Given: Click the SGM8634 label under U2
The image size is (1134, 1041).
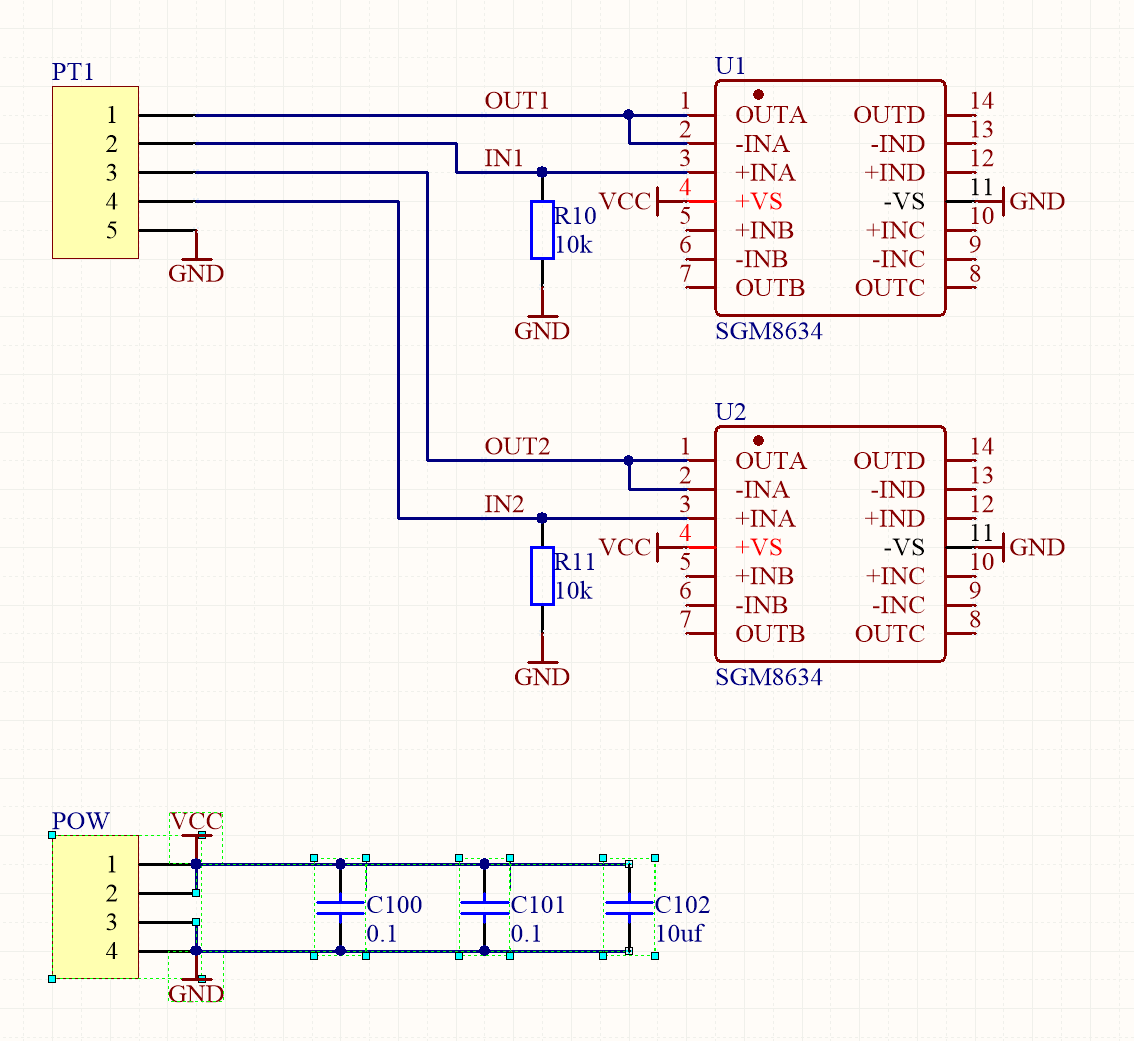Looking at the screenshot, I should [x=768, y=678].
